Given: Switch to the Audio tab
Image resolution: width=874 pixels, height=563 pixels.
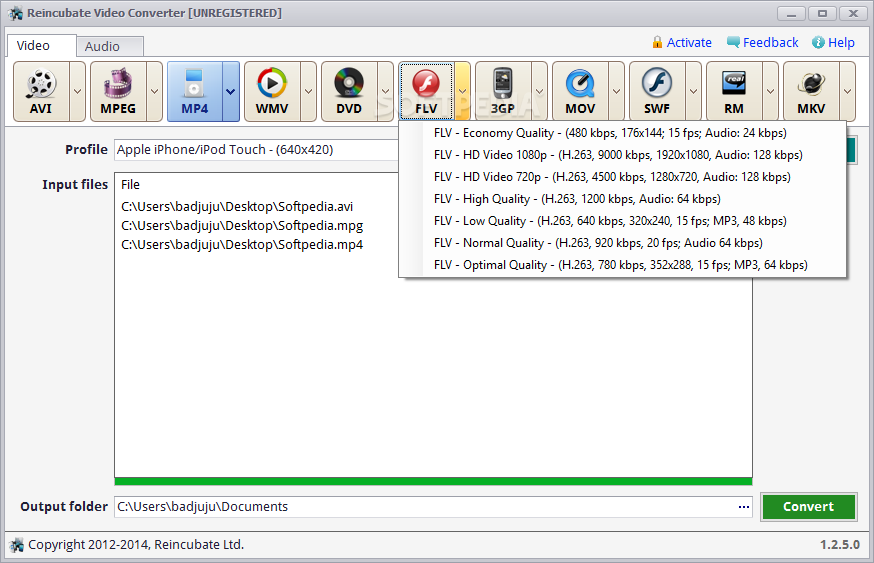Looking at the screenshot, I should pyautogui.click(x=110, y=46).
